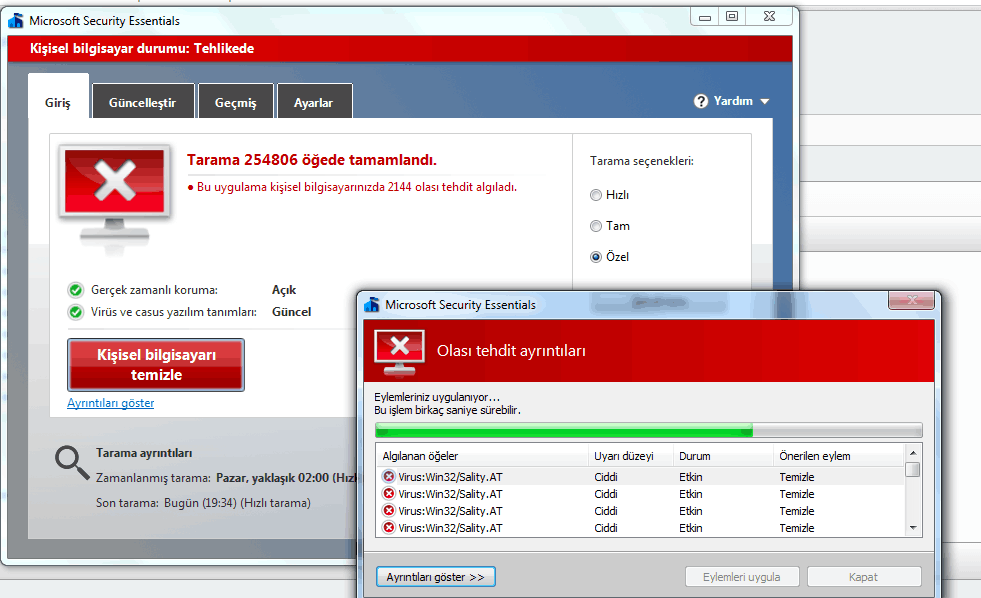Click the 'Açık' real-time protection value
The image size is (981, 598).
coord(284,290)
